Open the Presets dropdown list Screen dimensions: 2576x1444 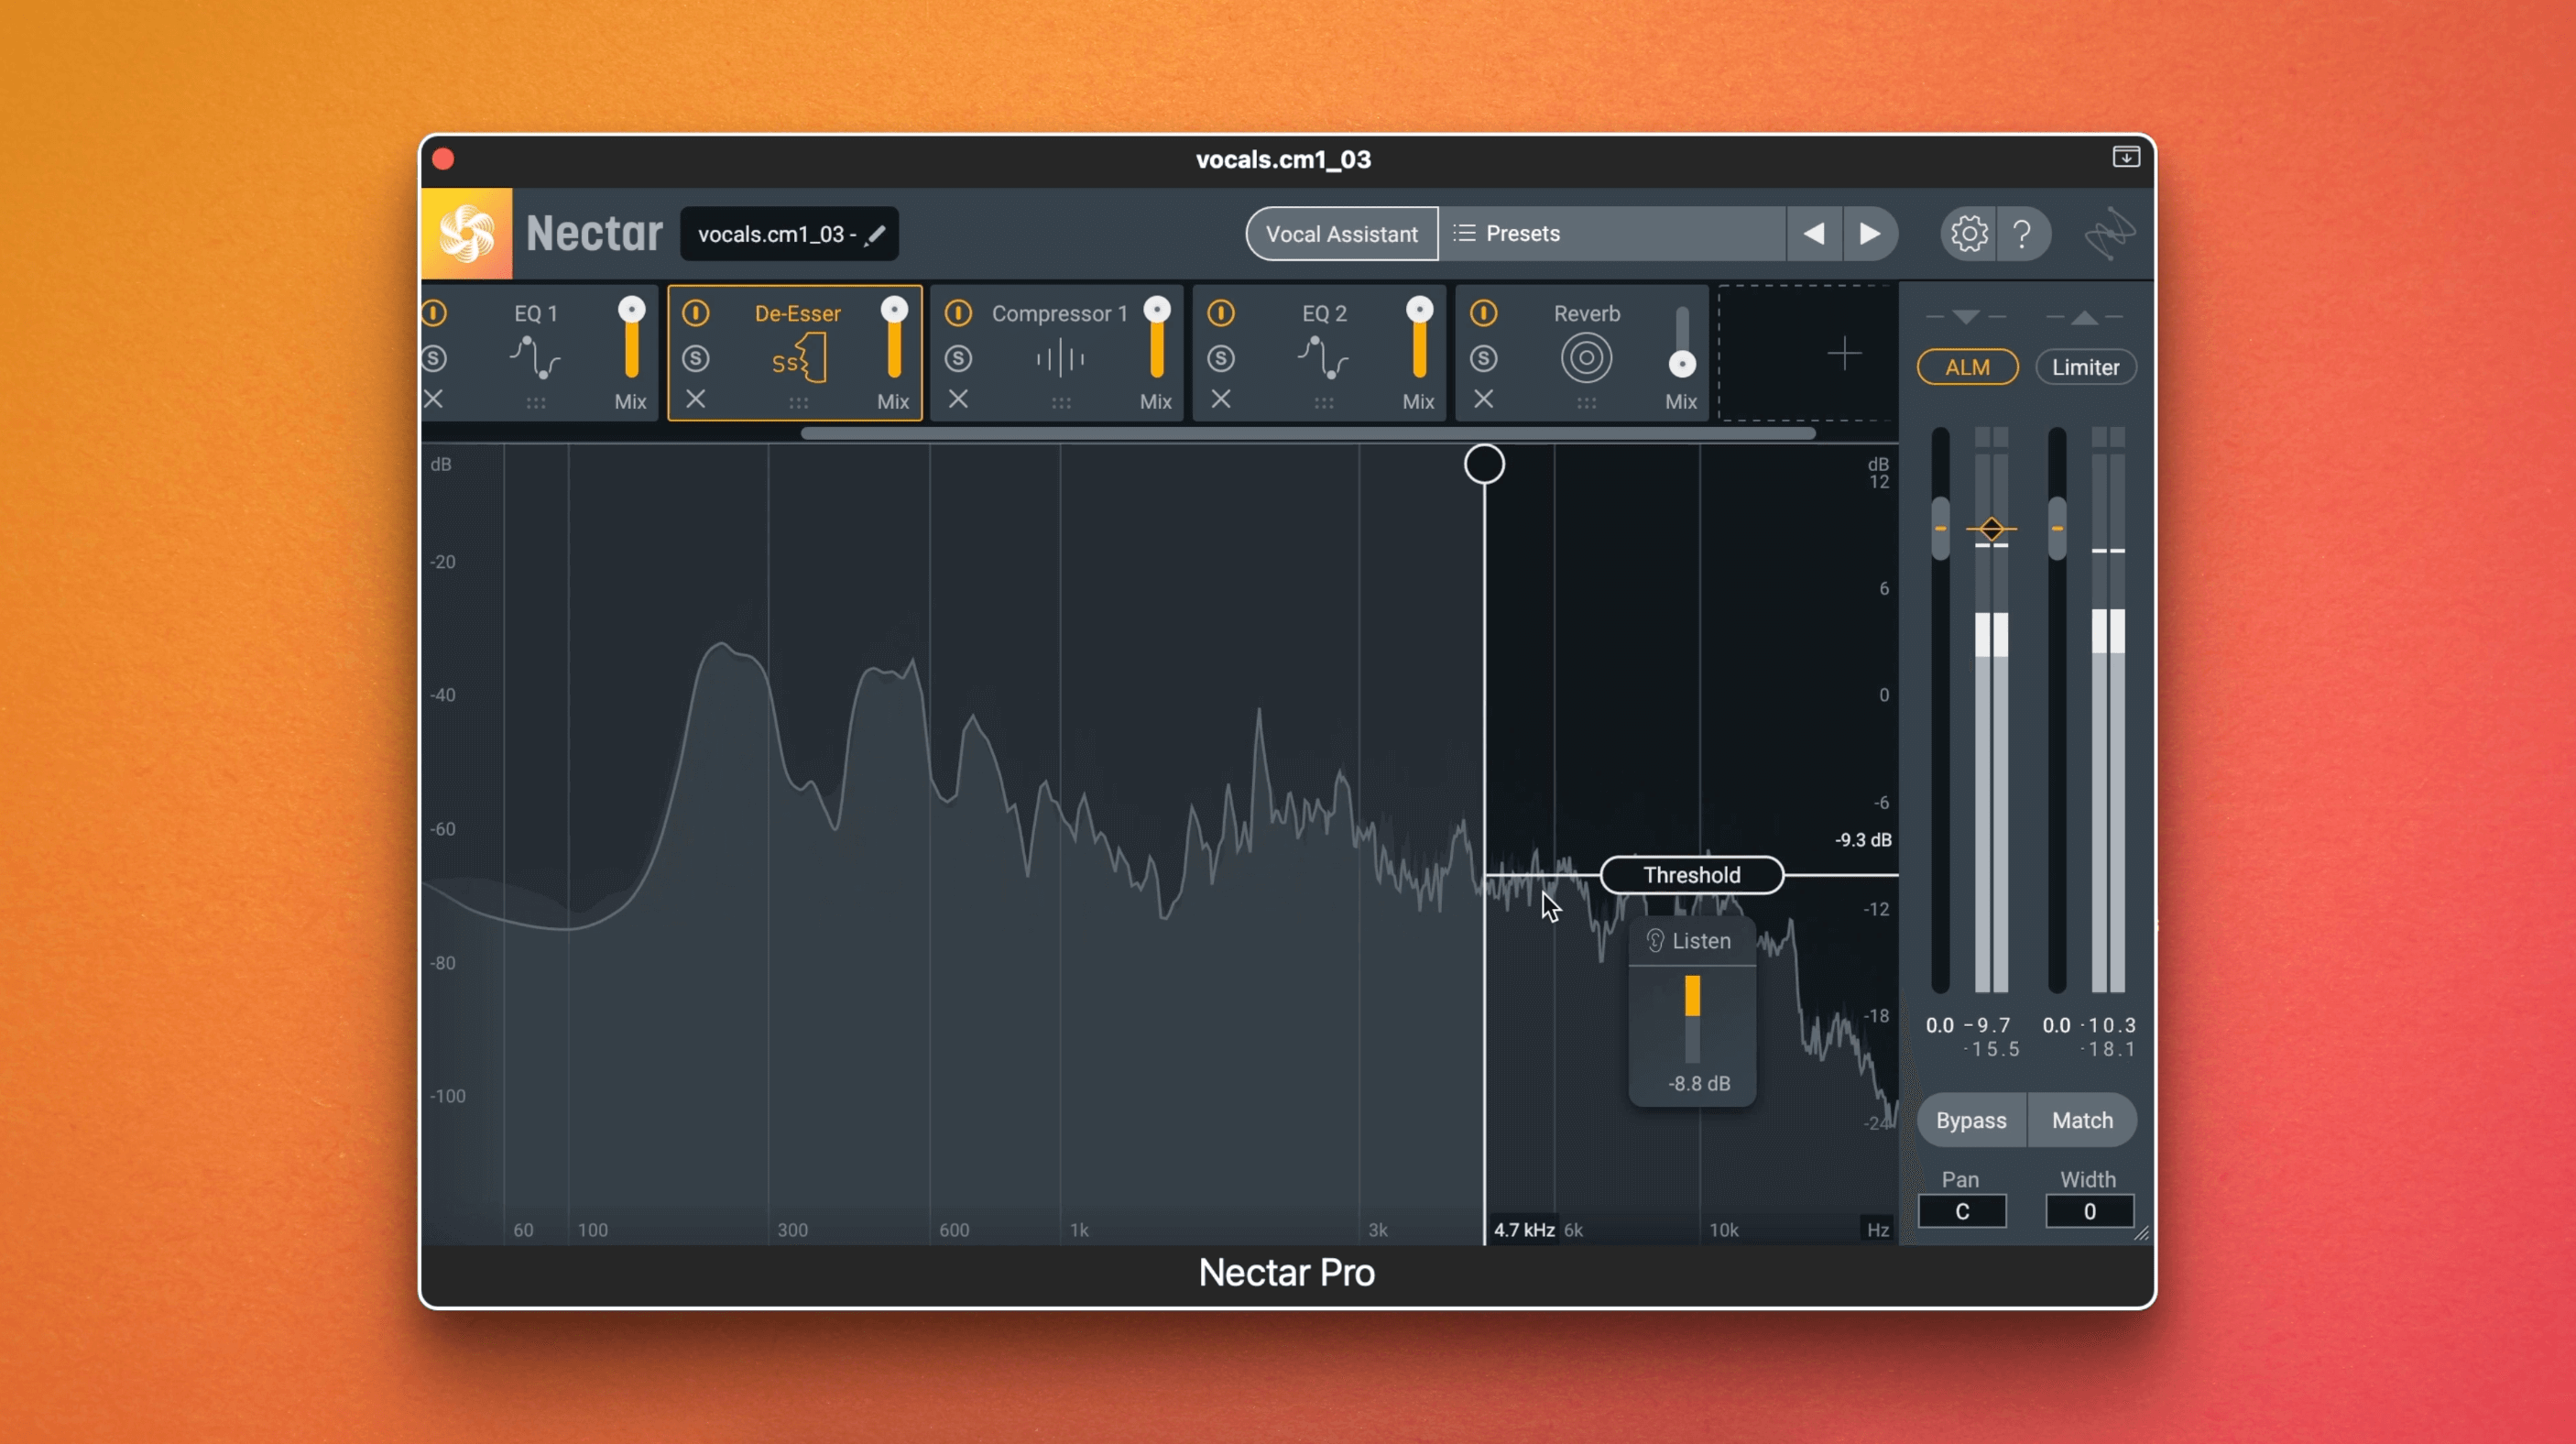pyautogui.click(x=1612, y=234)
